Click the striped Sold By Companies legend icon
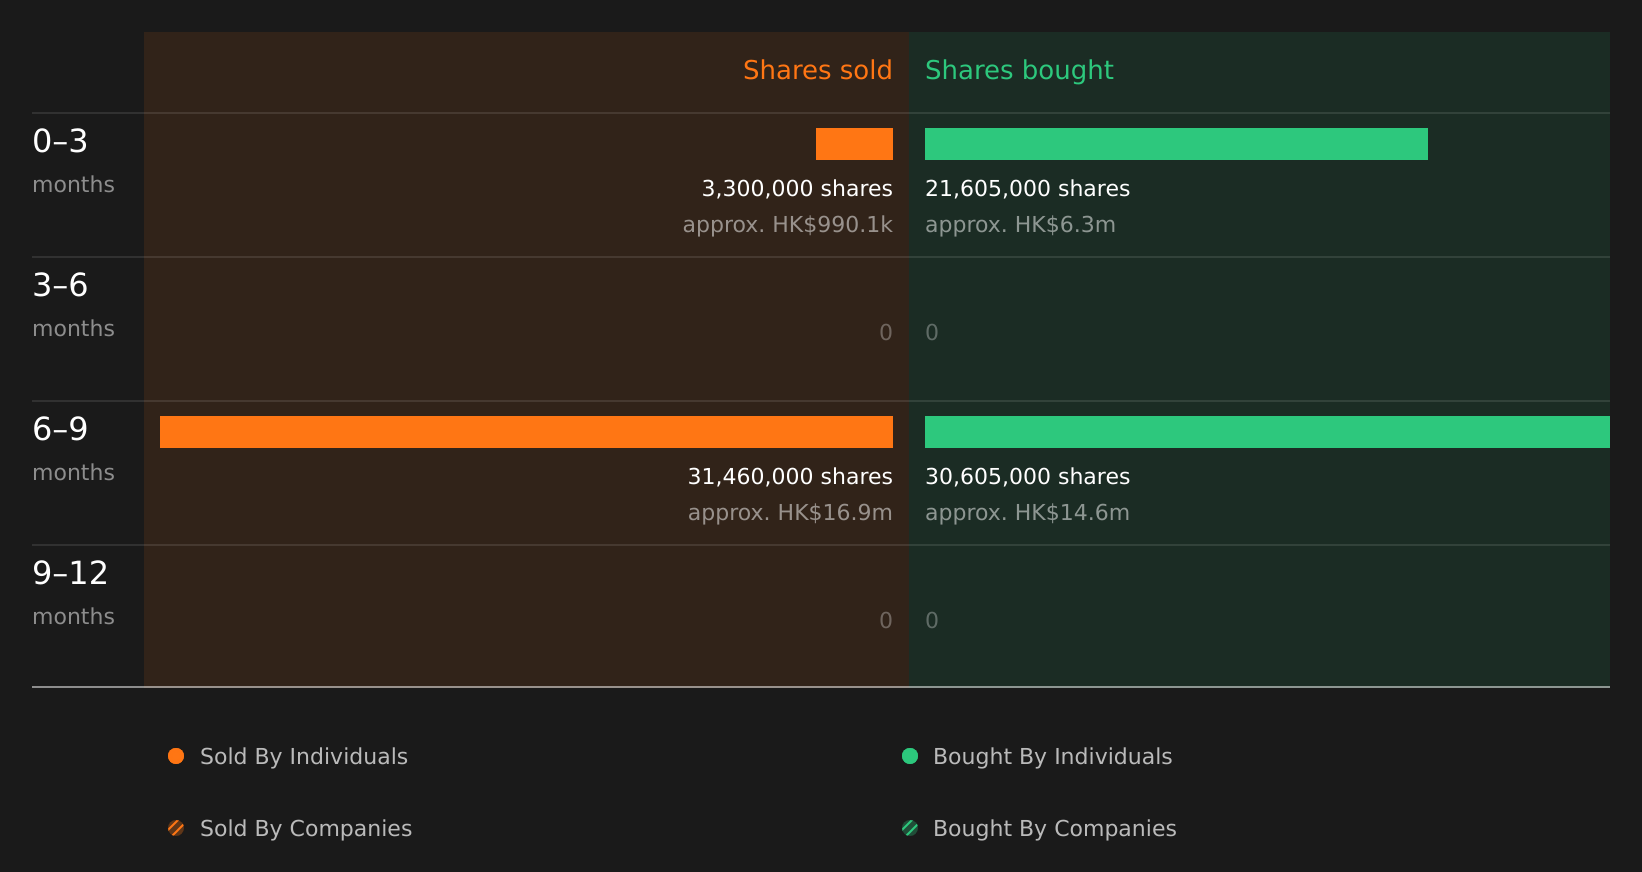The width and height of the screenshot is (1642, 872). [x=176, y=828]
